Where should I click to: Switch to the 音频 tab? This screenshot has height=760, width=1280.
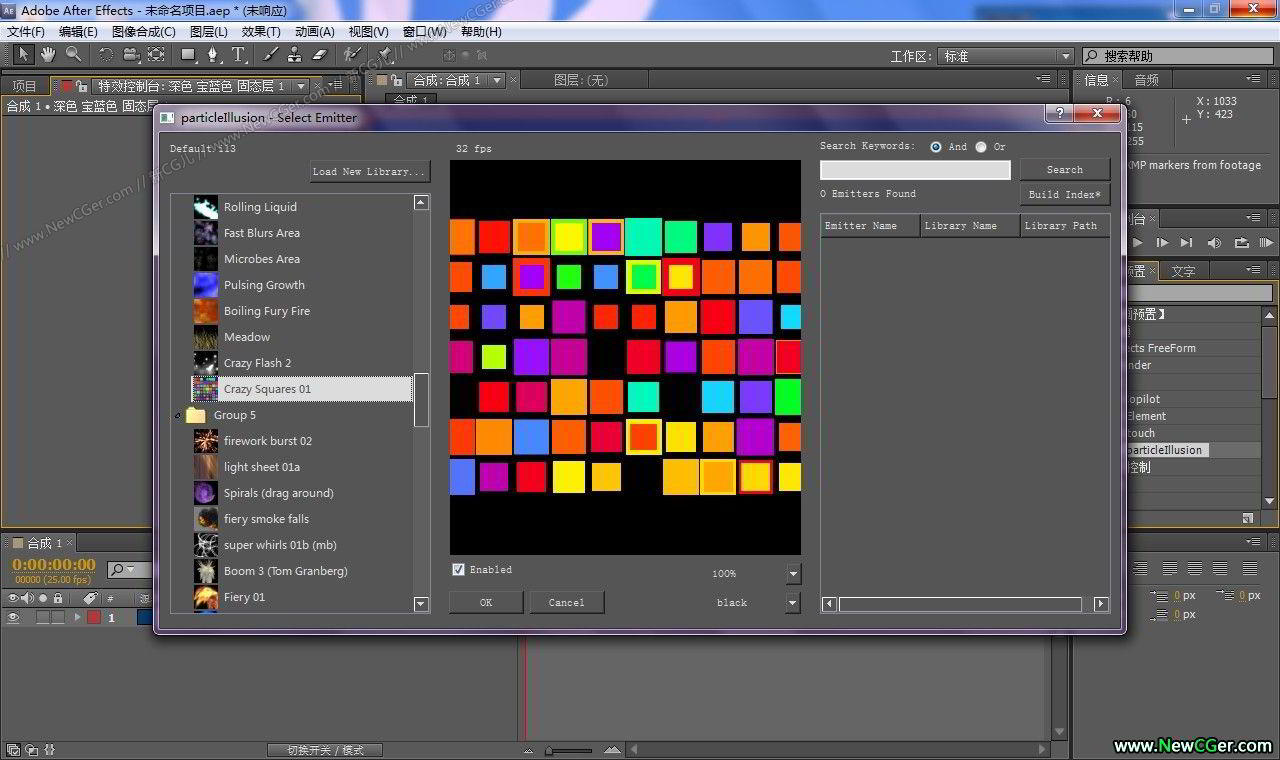click(x=1146, y=80)
